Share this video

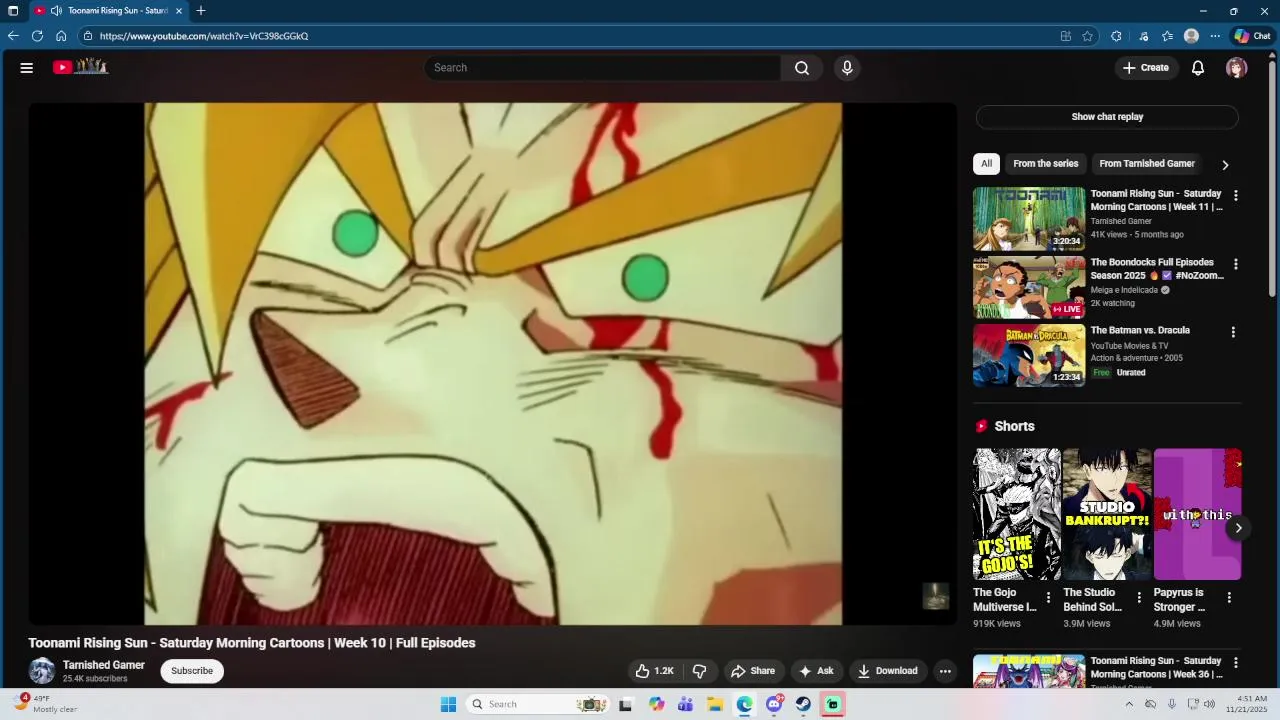coord(753,671)
